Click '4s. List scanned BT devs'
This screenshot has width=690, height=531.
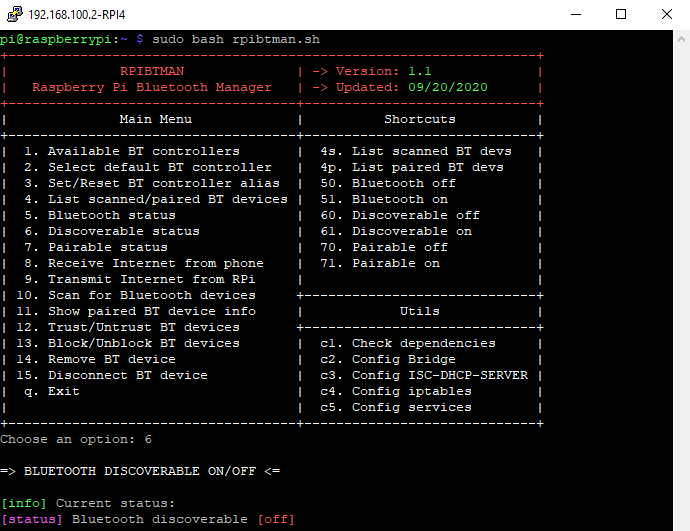pos(416,151)
